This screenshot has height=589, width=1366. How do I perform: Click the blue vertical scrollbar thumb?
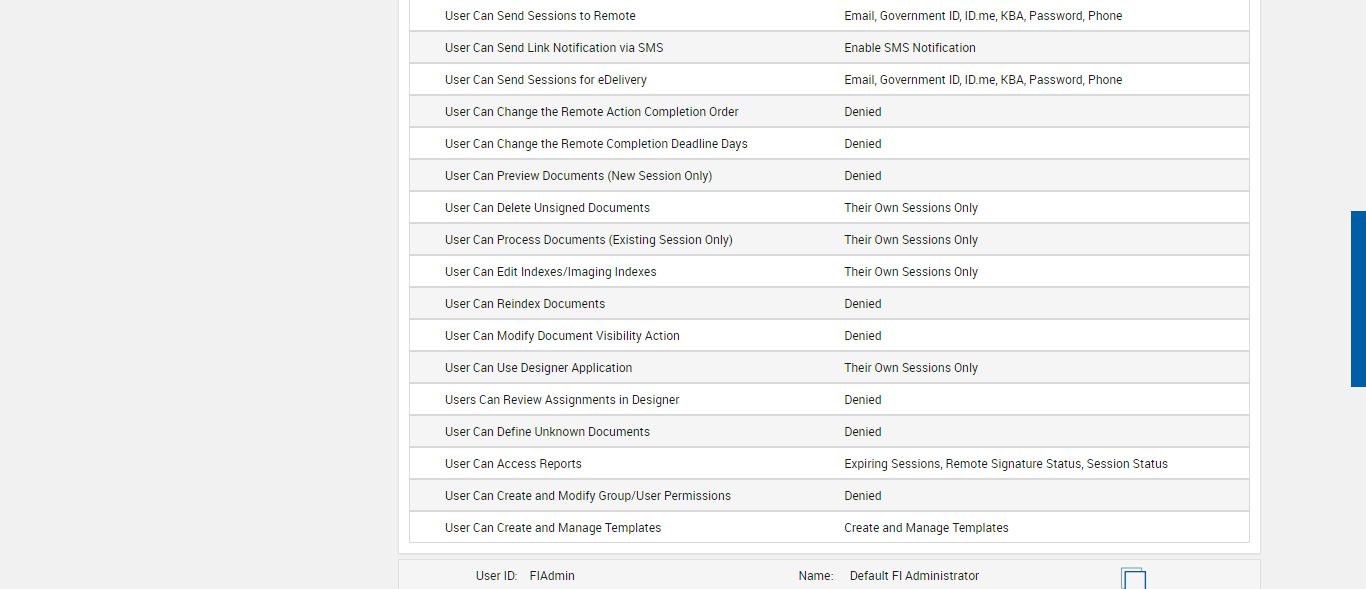(x=1358, y=298)
